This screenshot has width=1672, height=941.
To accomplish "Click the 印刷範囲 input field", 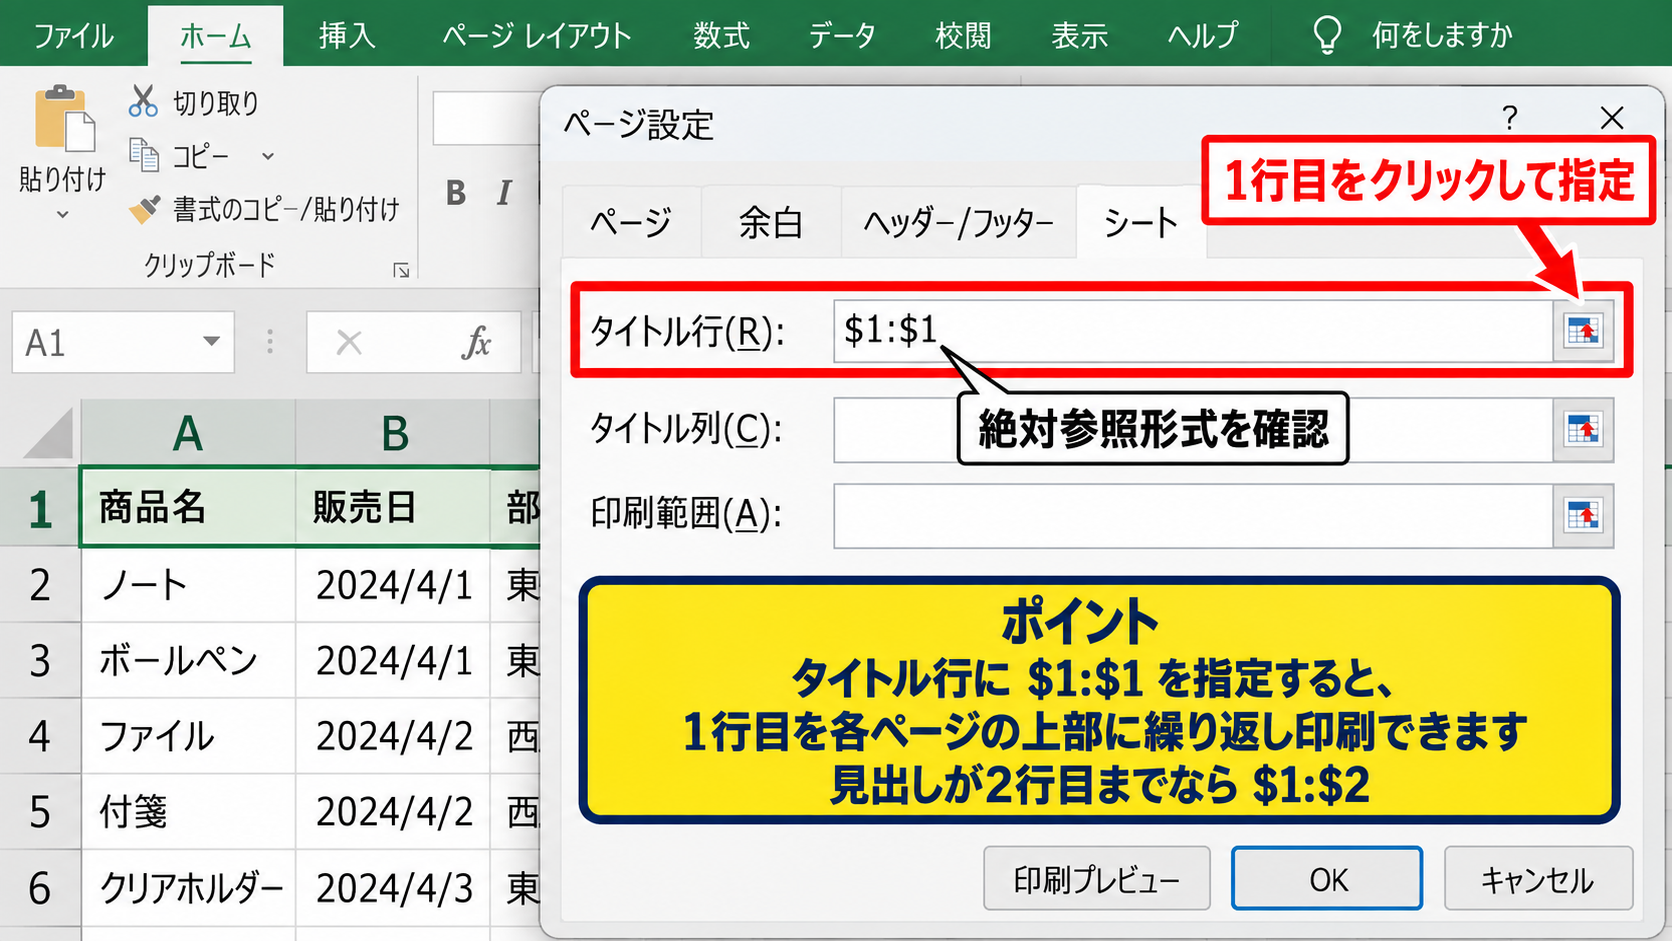I will (1193, 516).
